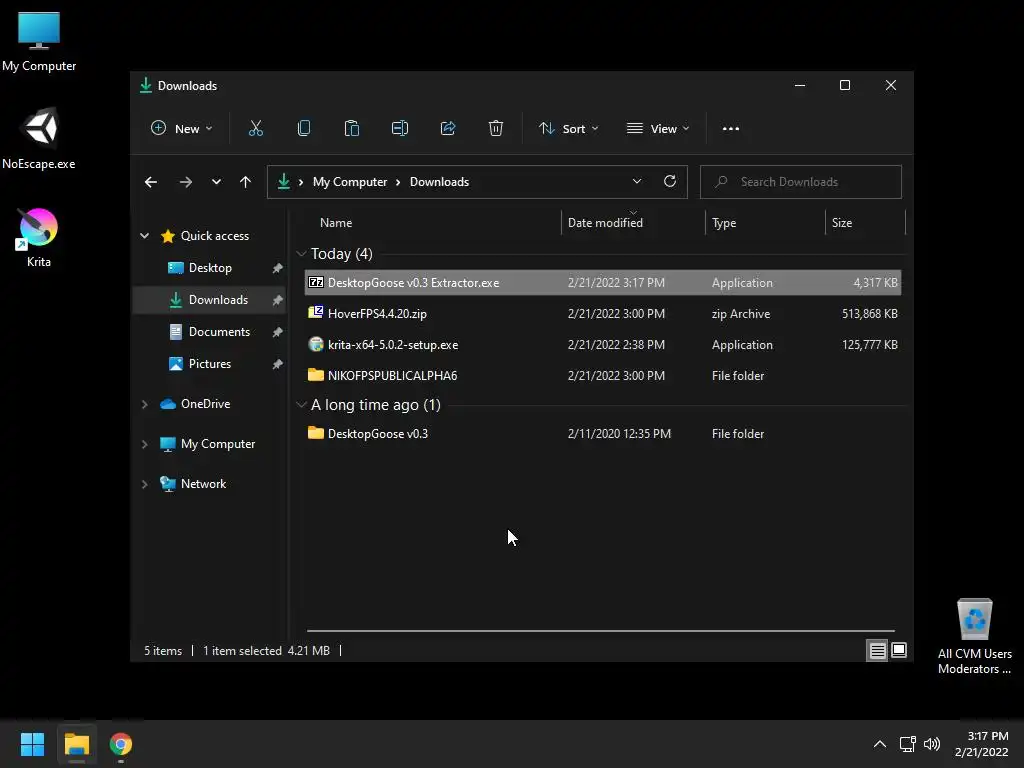Open the volume control in the system tray
Screen dimensions: 1024x768
coord(932,744)
